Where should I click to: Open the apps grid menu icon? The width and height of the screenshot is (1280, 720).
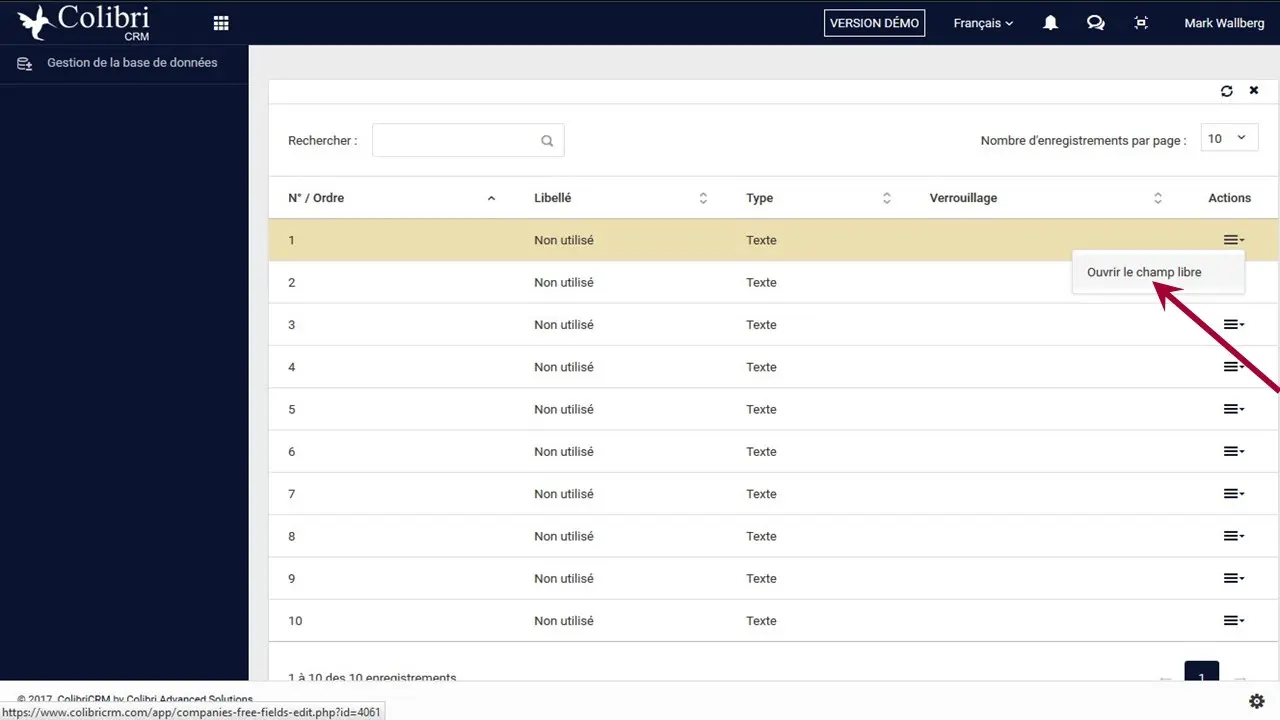coord(221,23)
